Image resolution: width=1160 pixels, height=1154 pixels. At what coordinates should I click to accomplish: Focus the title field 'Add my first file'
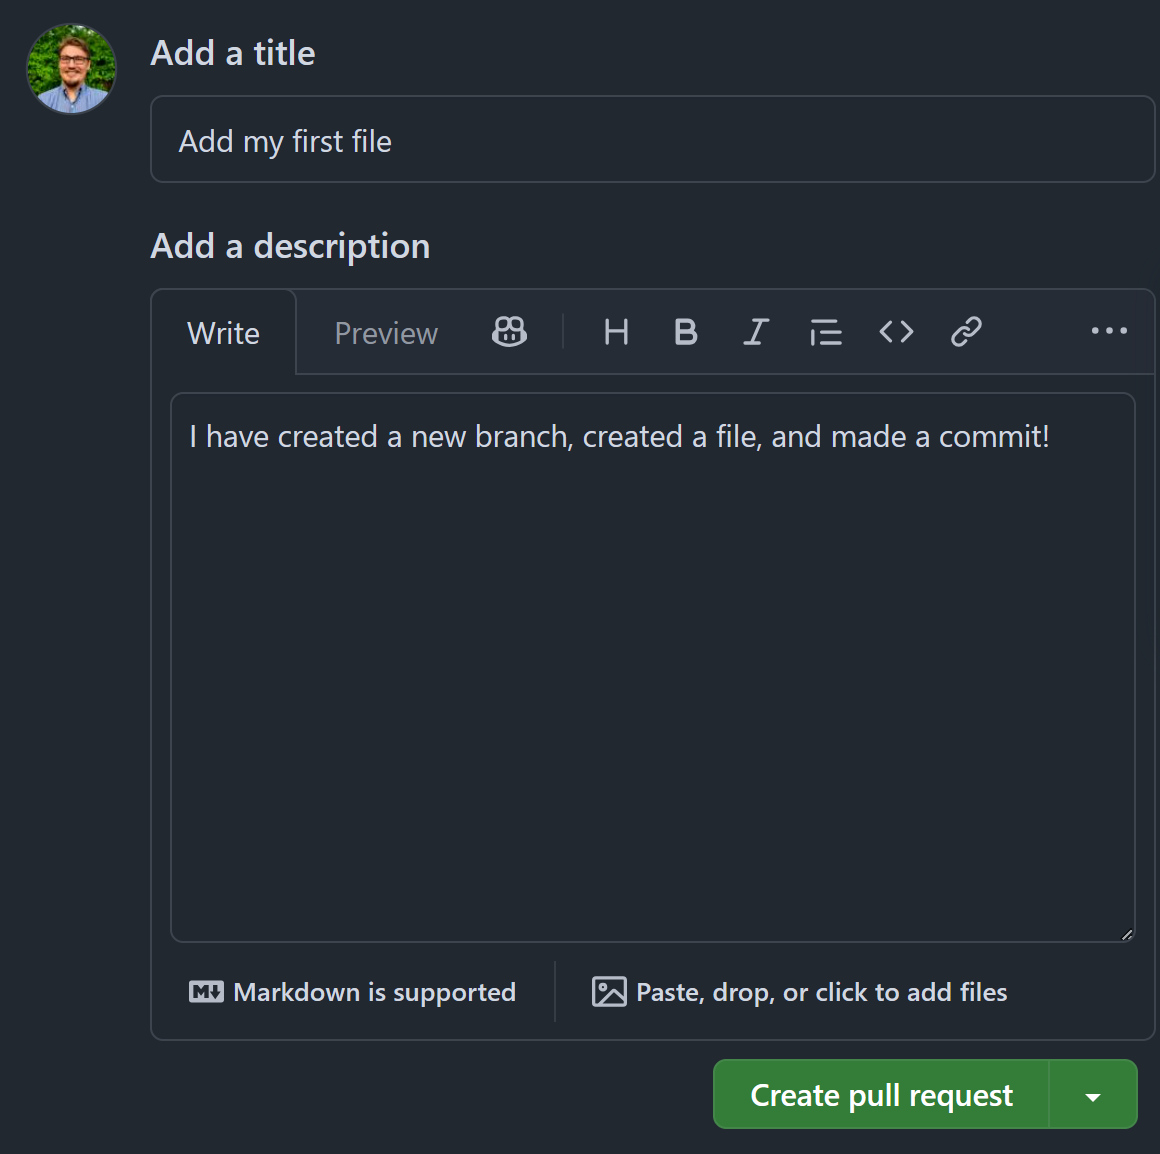[652, 139]
